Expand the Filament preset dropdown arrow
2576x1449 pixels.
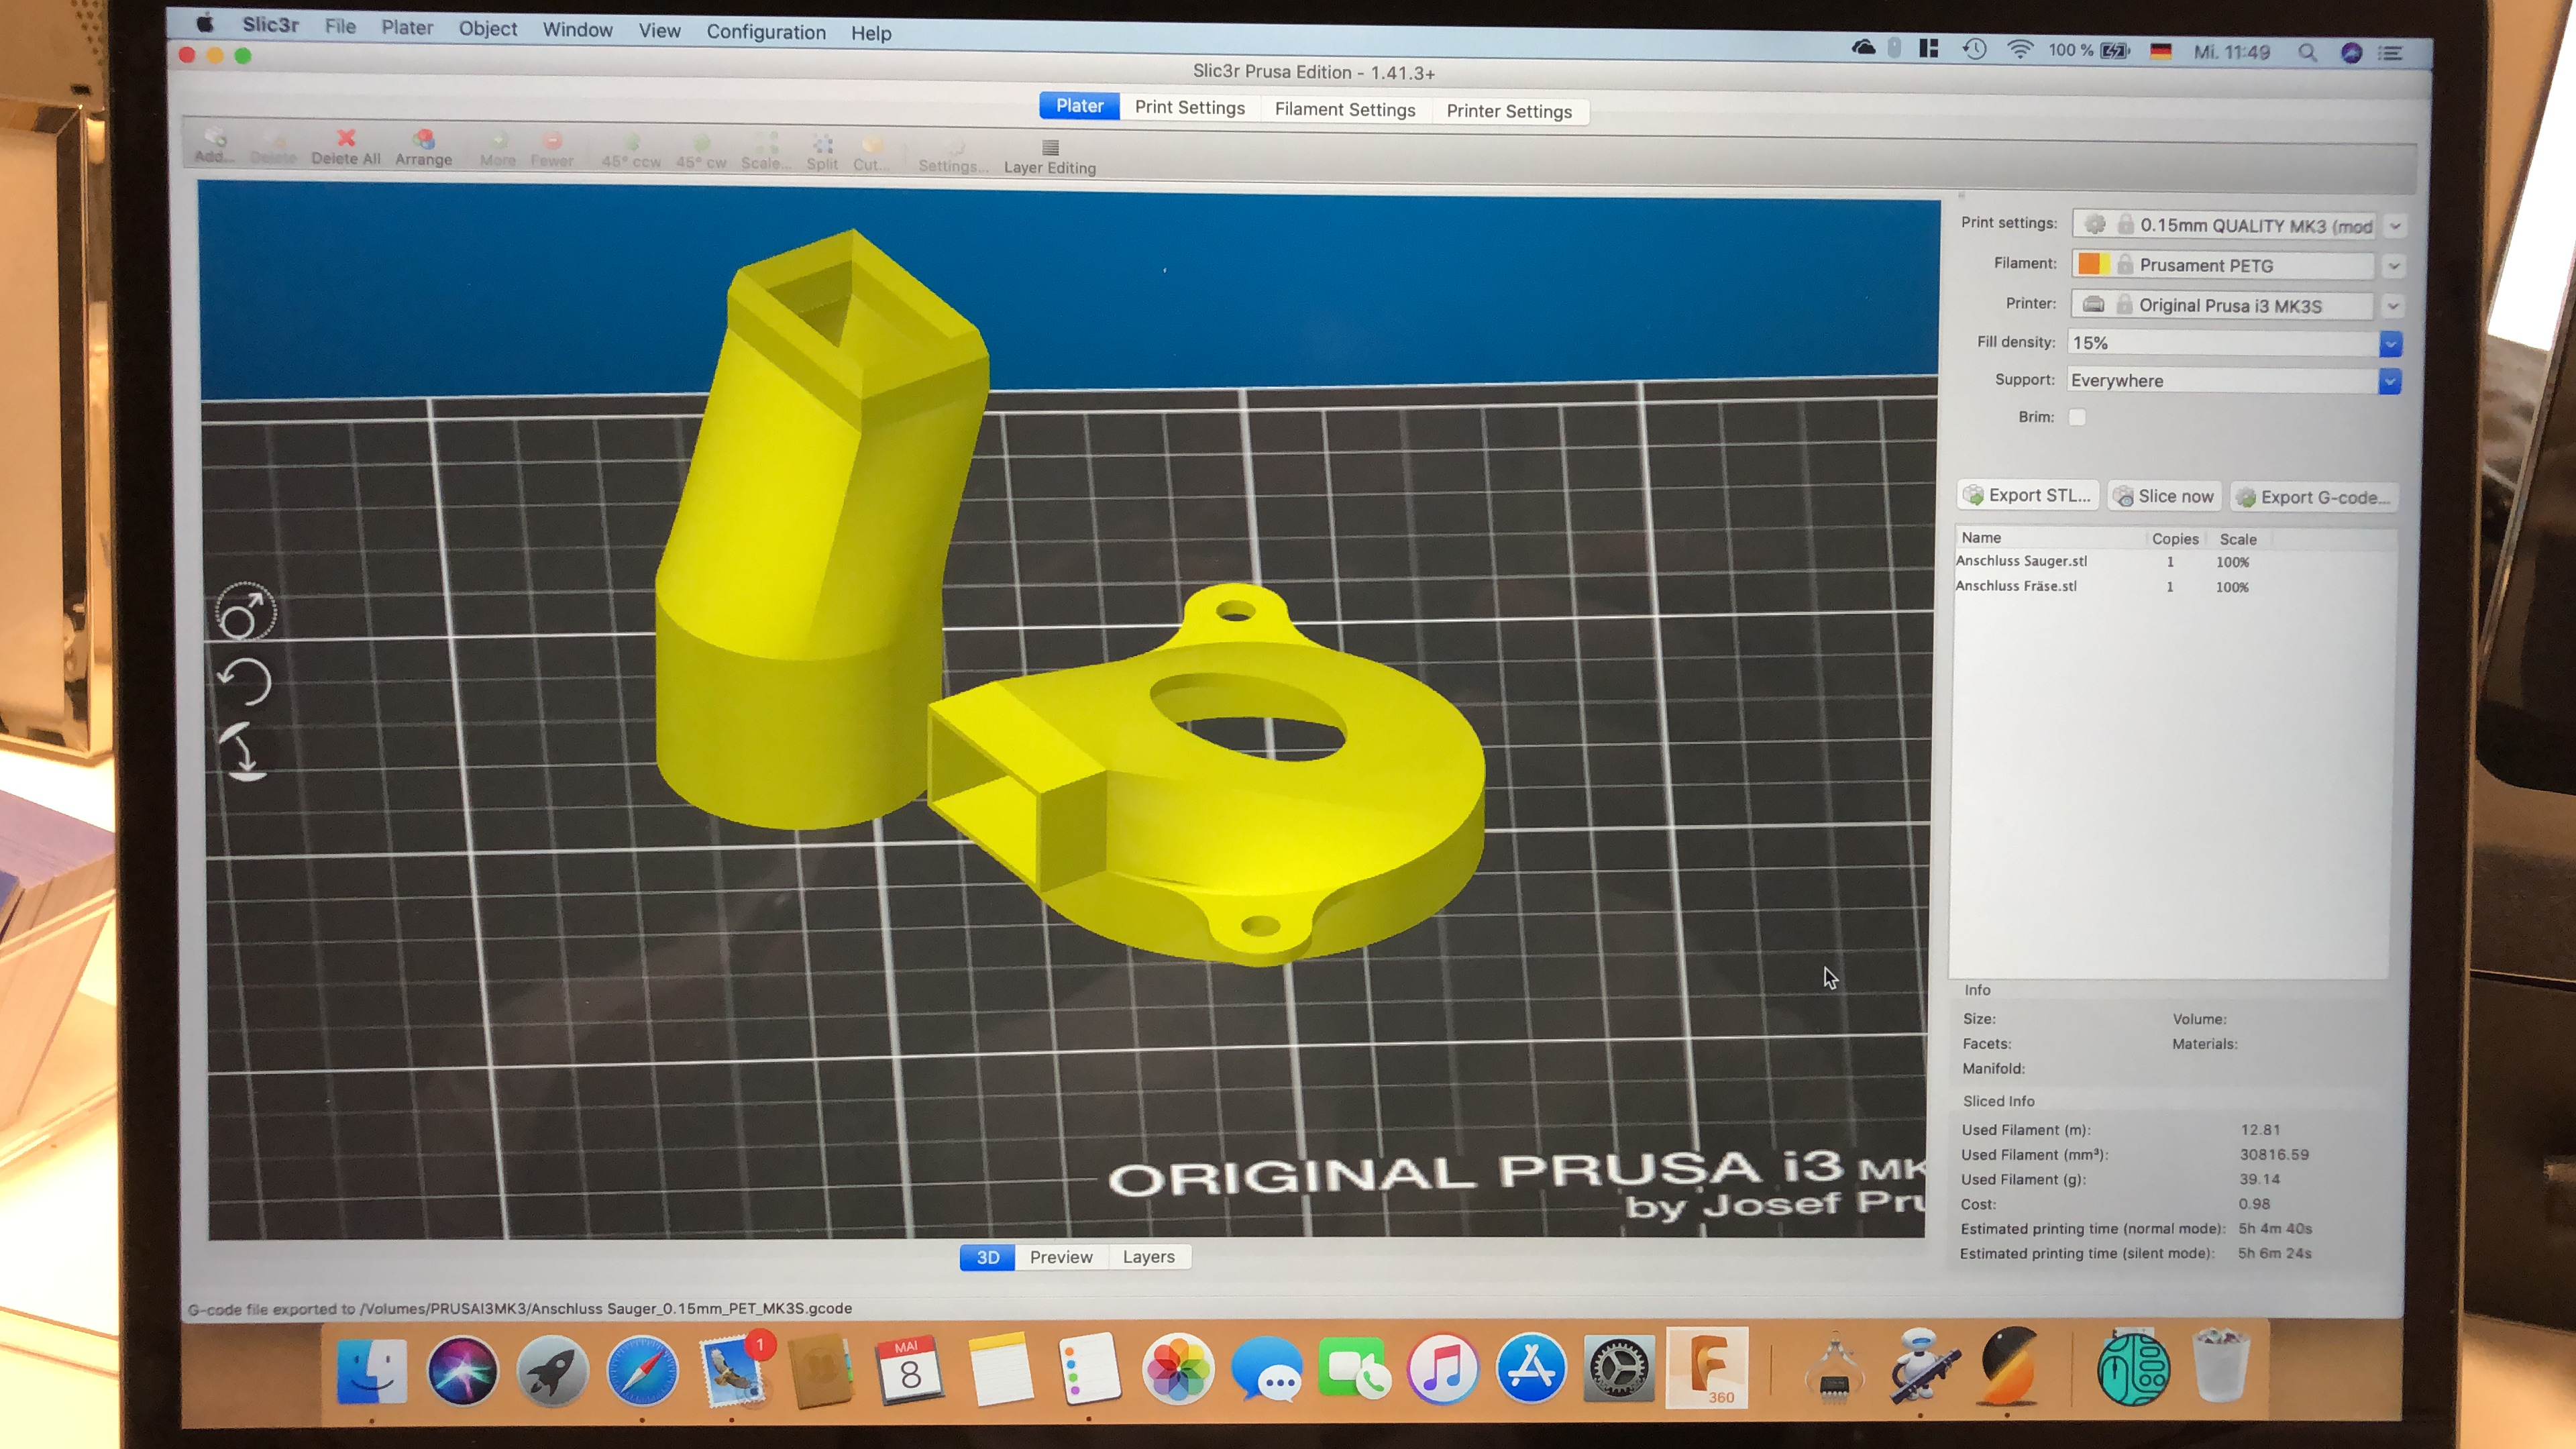point(2394,266)
